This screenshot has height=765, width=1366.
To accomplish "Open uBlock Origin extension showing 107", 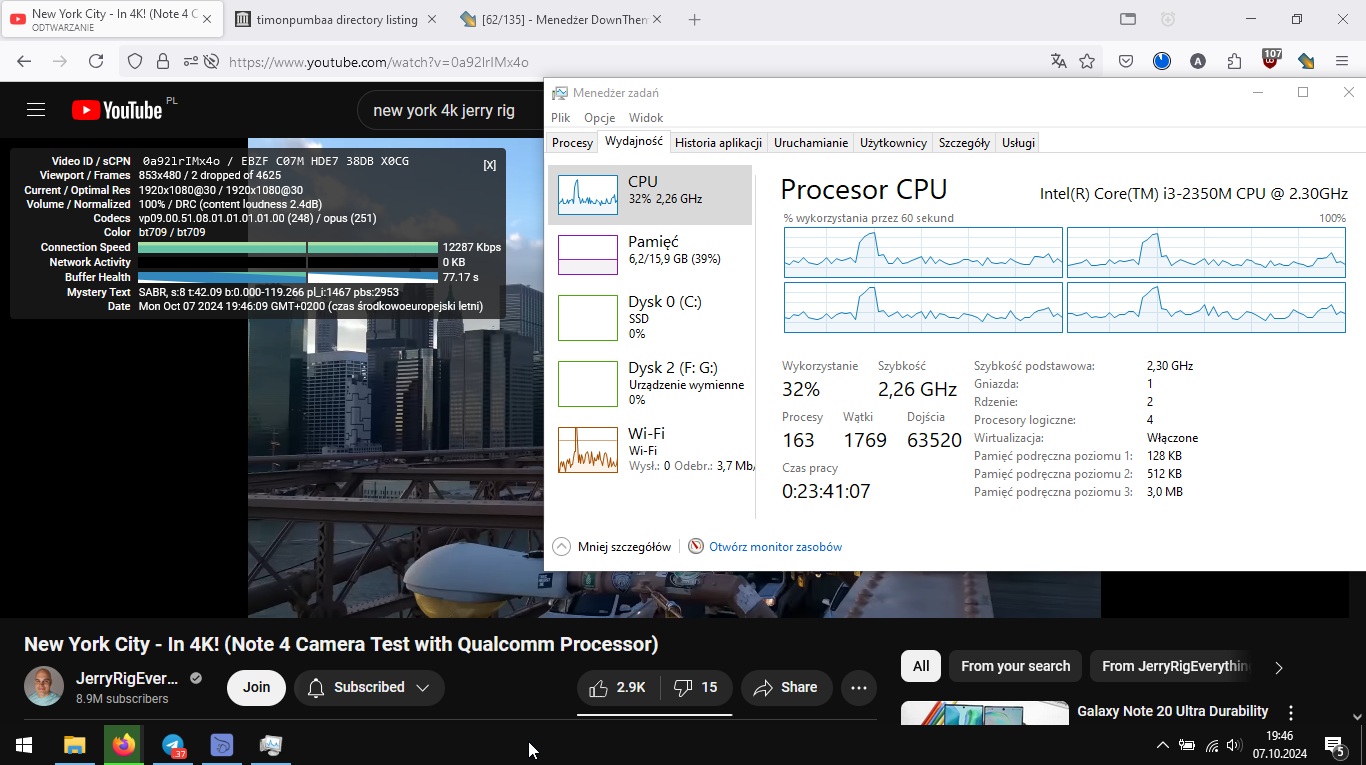I will click(1270, 60).
